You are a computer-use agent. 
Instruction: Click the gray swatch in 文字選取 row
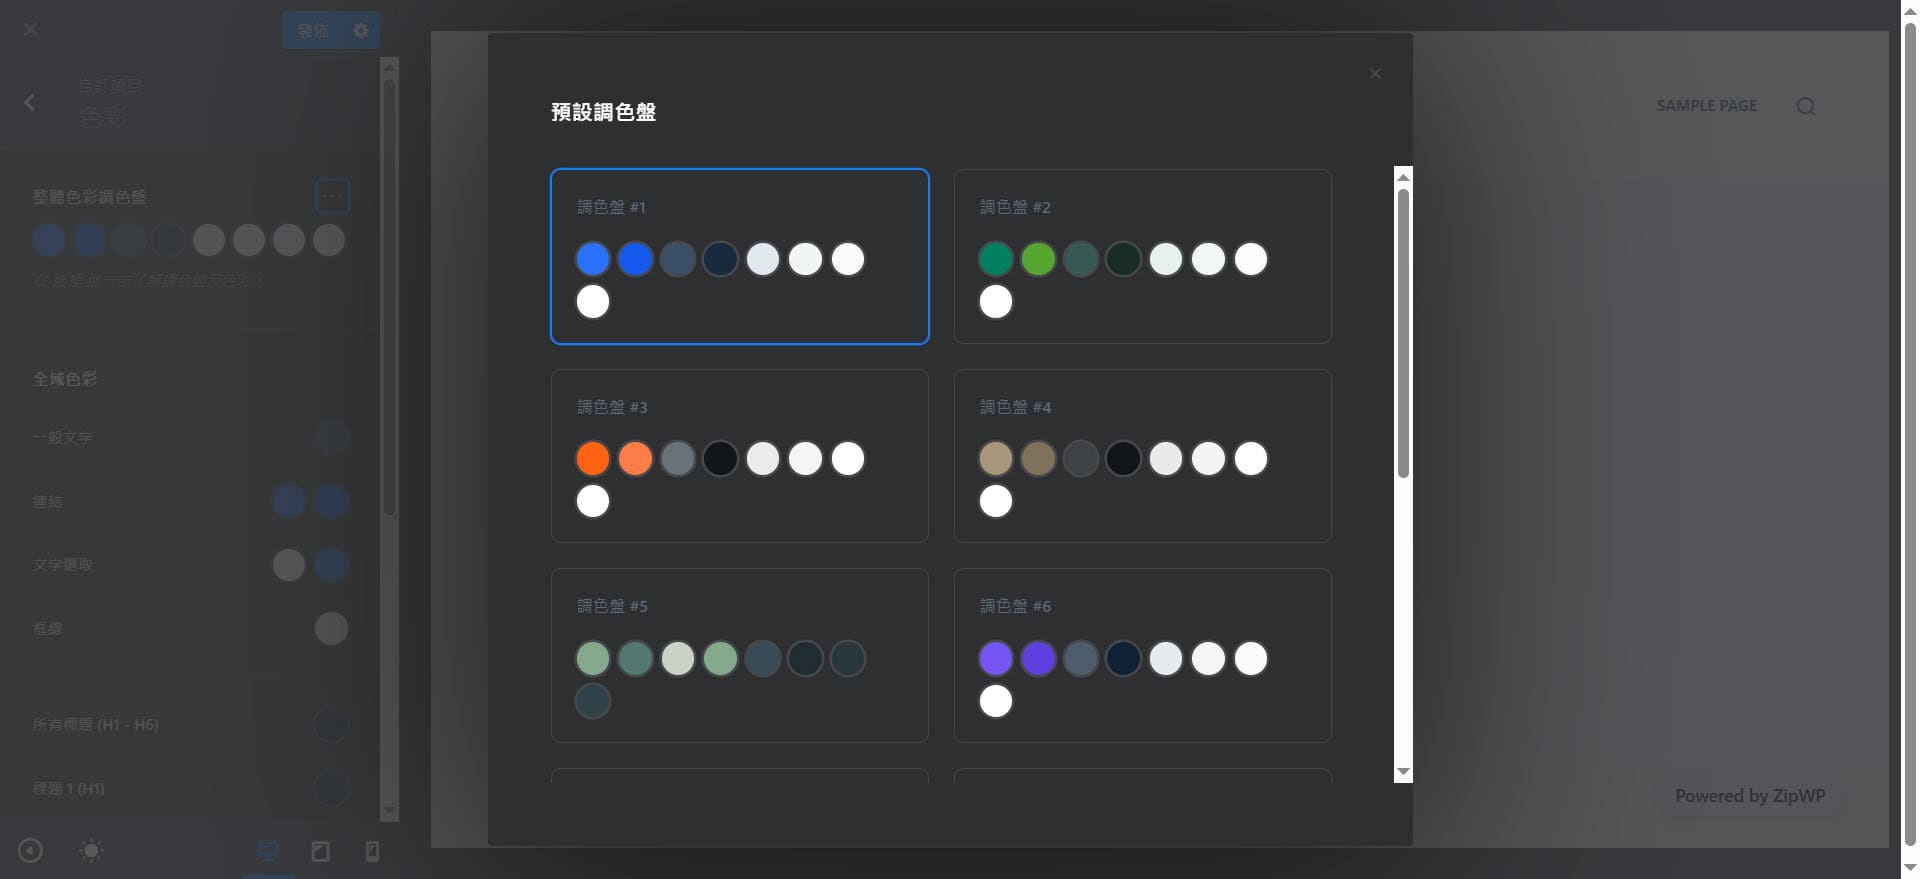(x=289, y=565)
